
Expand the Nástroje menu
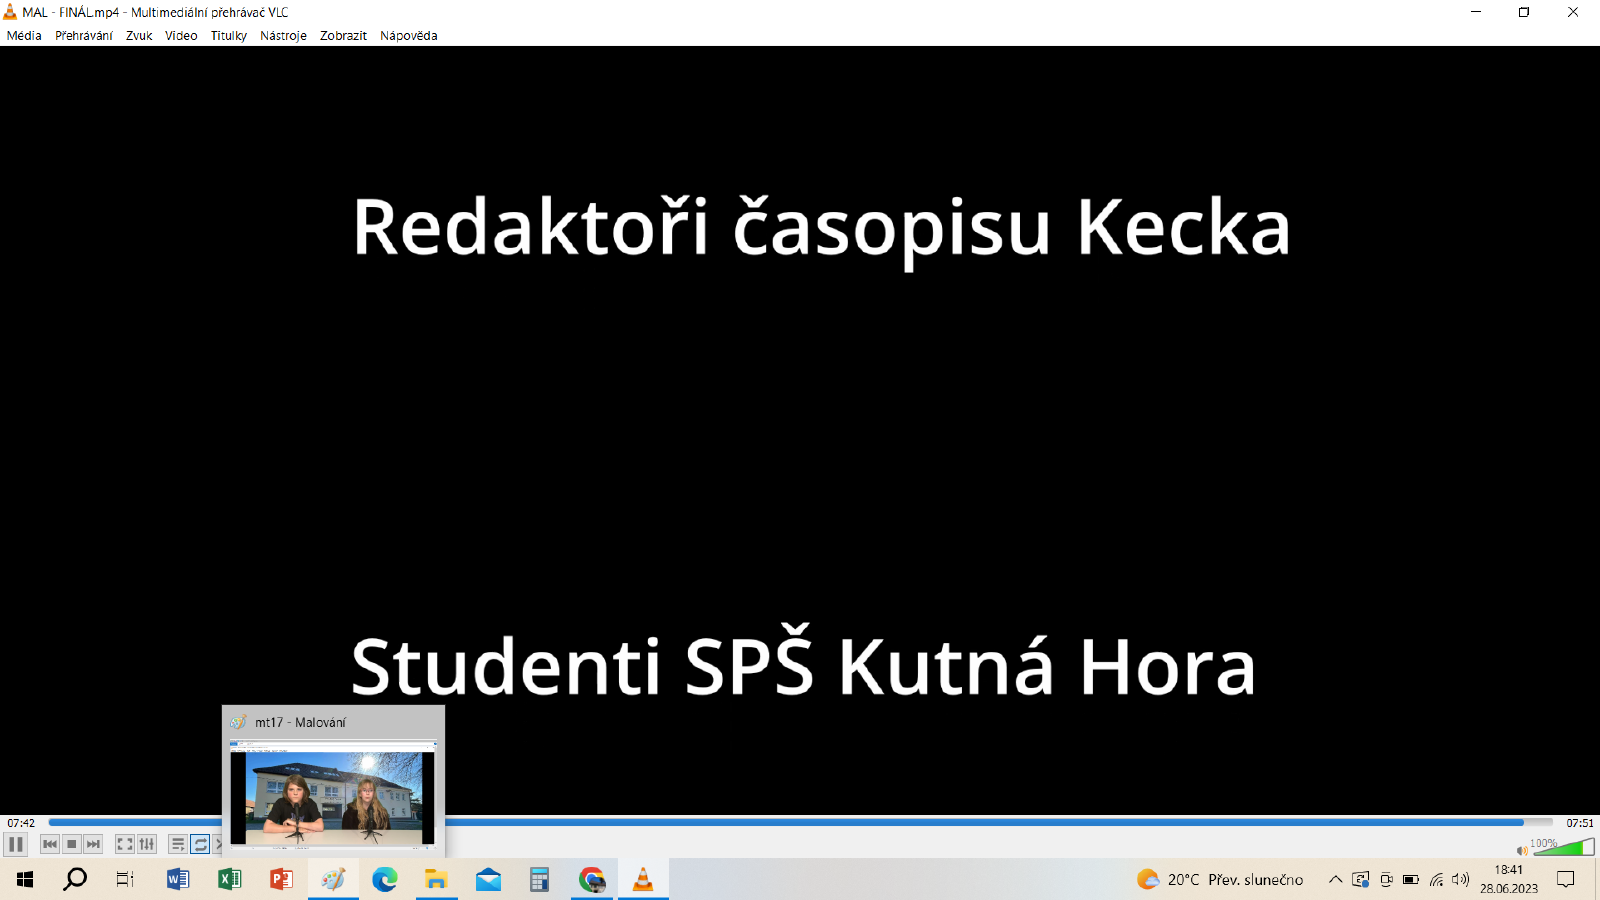coord(283,35)
